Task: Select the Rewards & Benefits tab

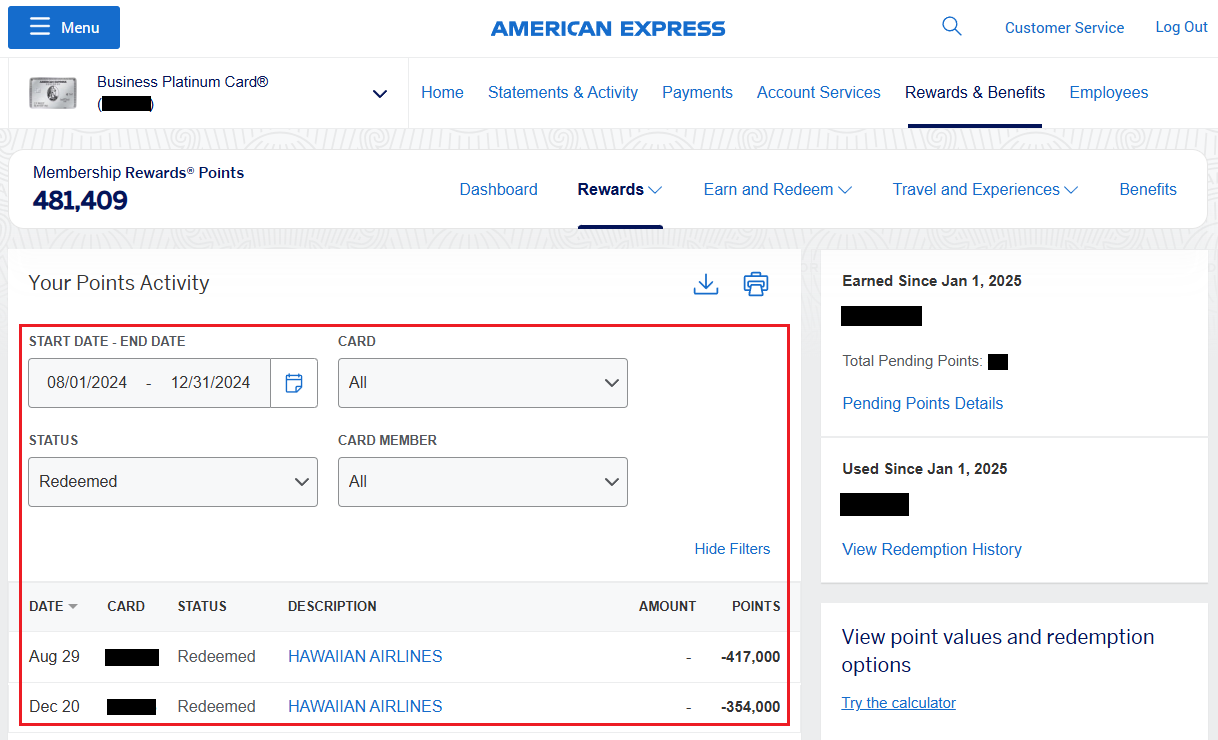Action: pos(975,92)
